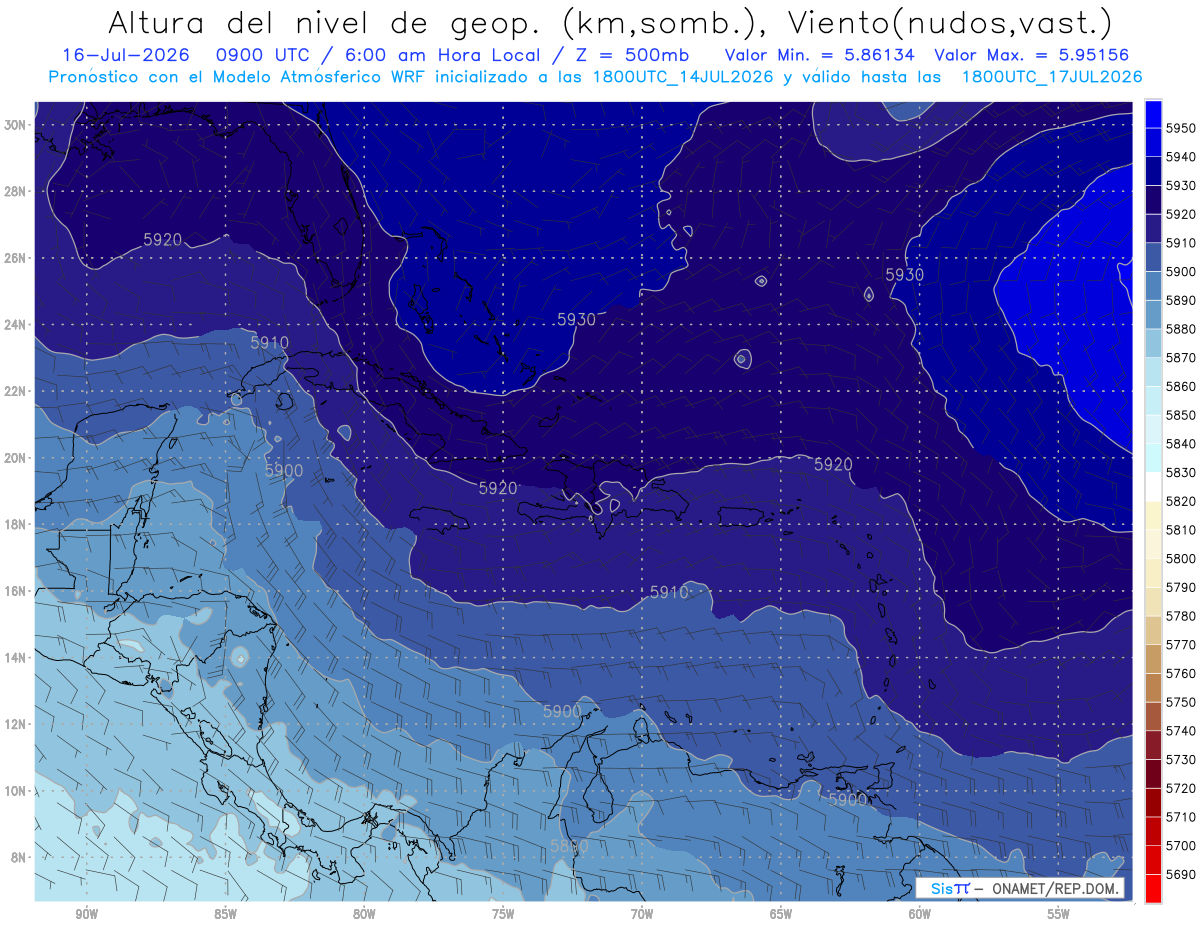This screenshot has height=927, width=1200.
Task: Click the colorbar tick label 5870
Action: coord(1180,357)
